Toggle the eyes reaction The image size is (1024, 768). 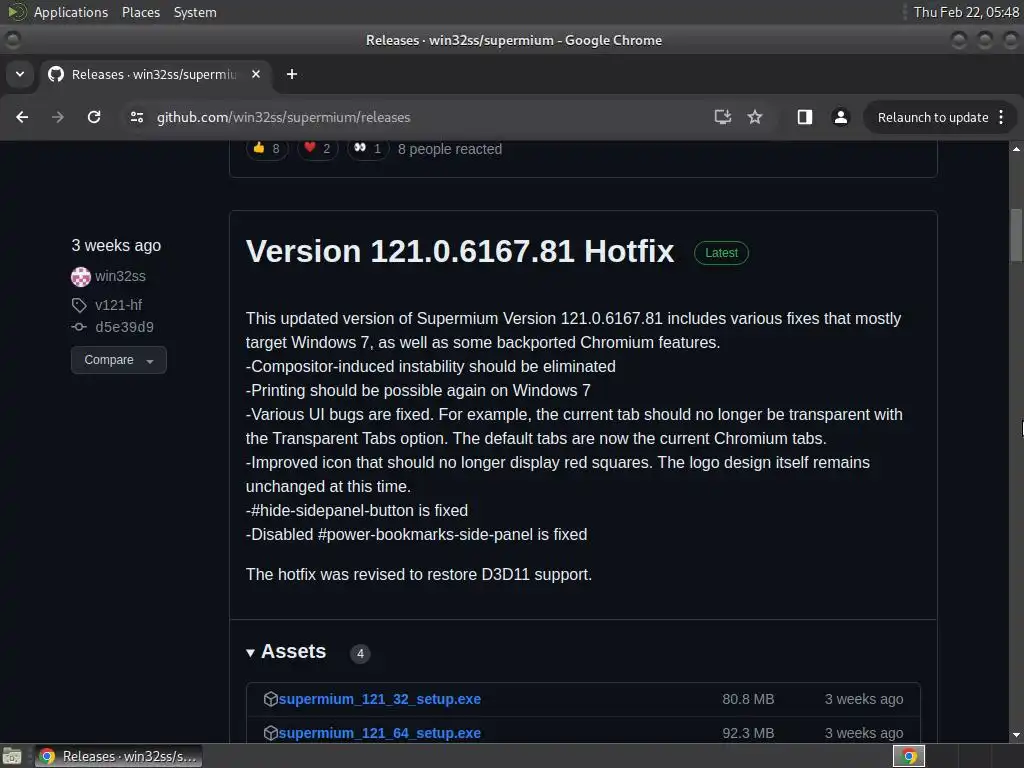click(368, 149)
